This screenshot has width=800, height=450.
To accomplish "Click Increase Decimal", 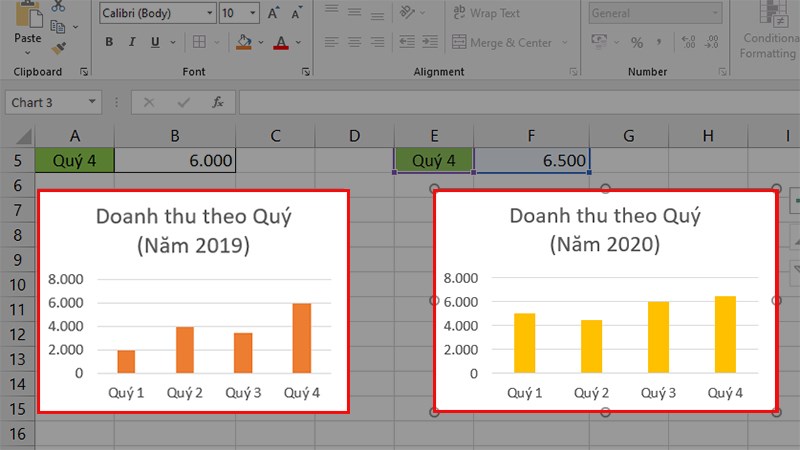I will [688, 42].
